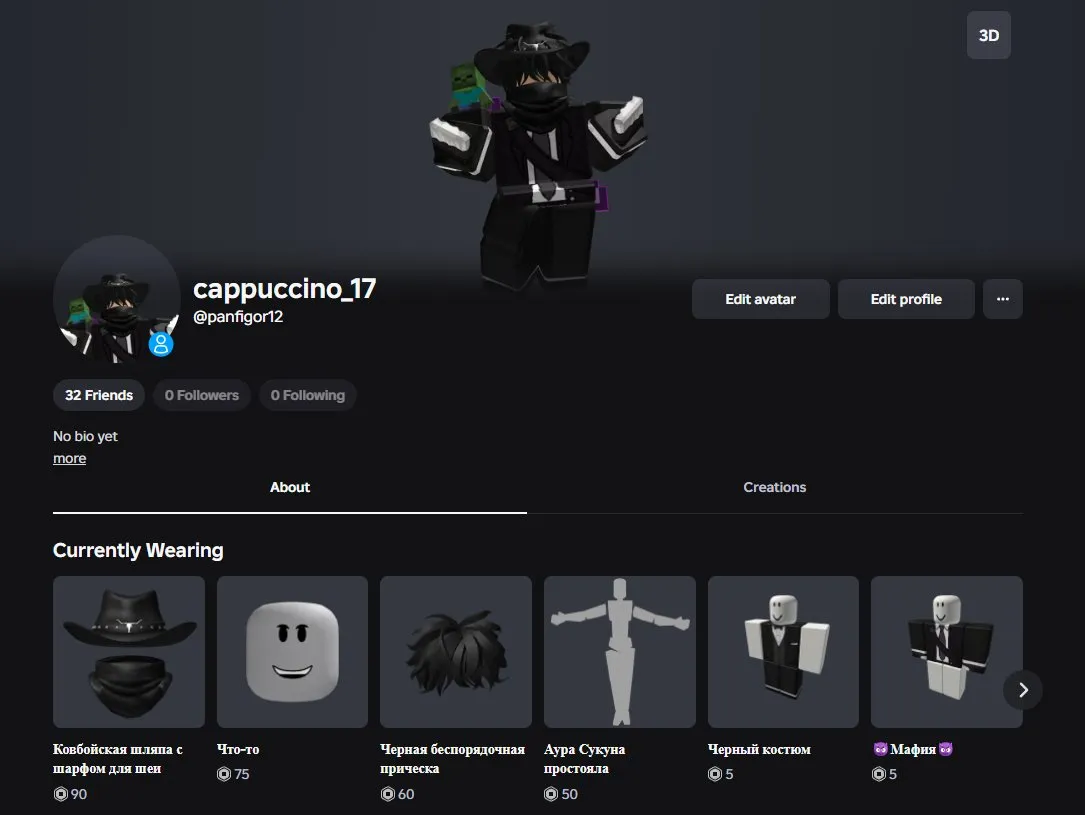
Task: Show next Currently Wearing items arrow
Action: (1023, 690)
